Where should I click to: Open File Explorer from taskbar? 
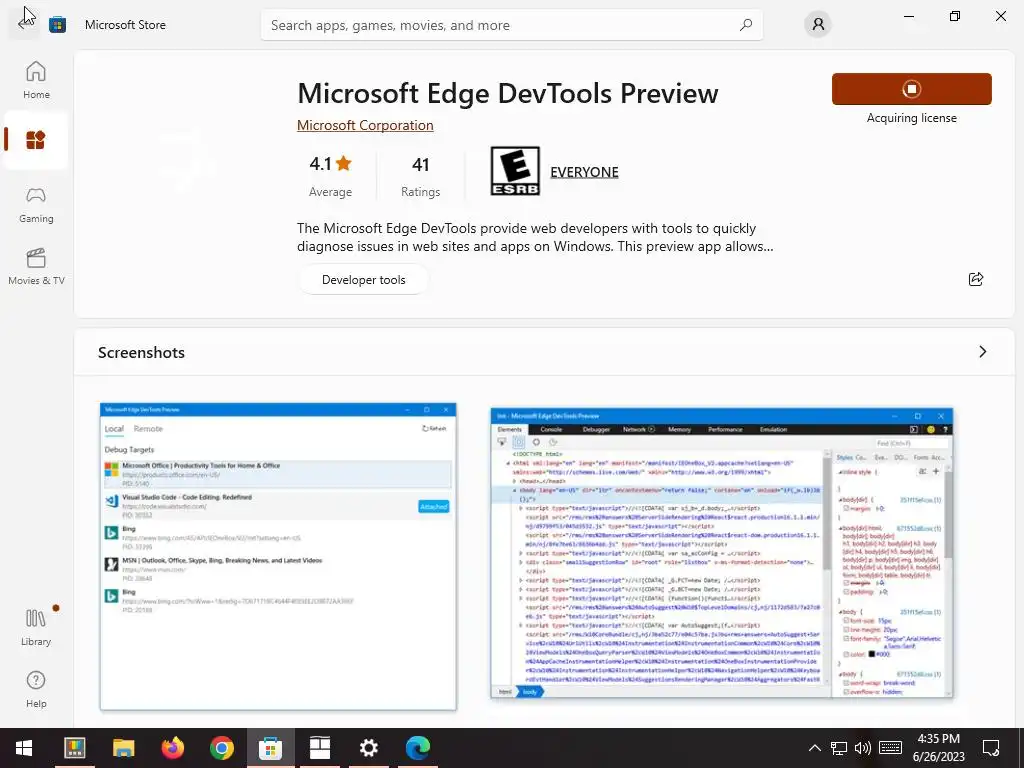(x=123, y=748)
